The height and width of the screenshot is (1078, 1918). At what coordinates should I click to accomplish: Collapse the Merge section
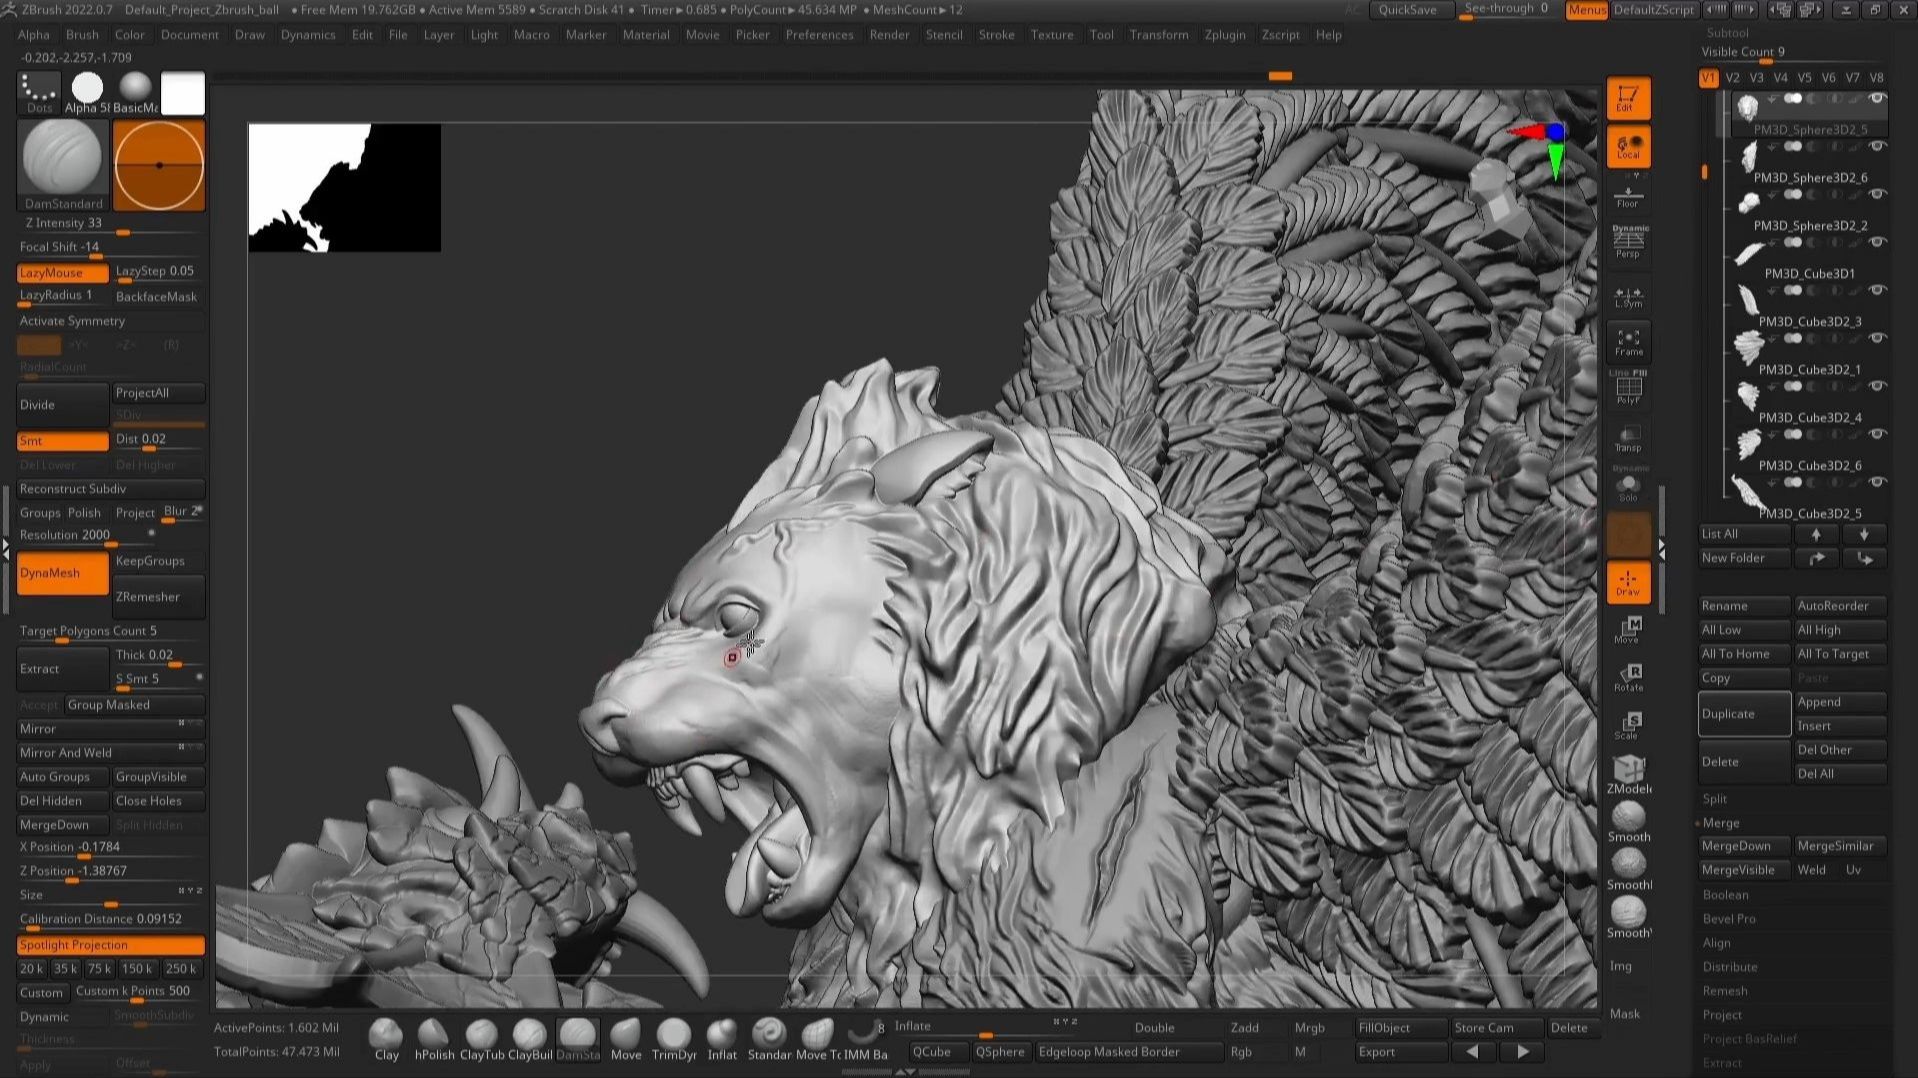[1720, 823]
